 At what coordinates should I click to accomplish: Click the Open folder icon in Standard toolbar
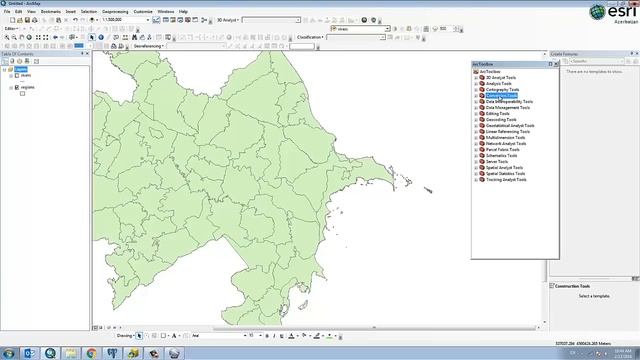20,20
